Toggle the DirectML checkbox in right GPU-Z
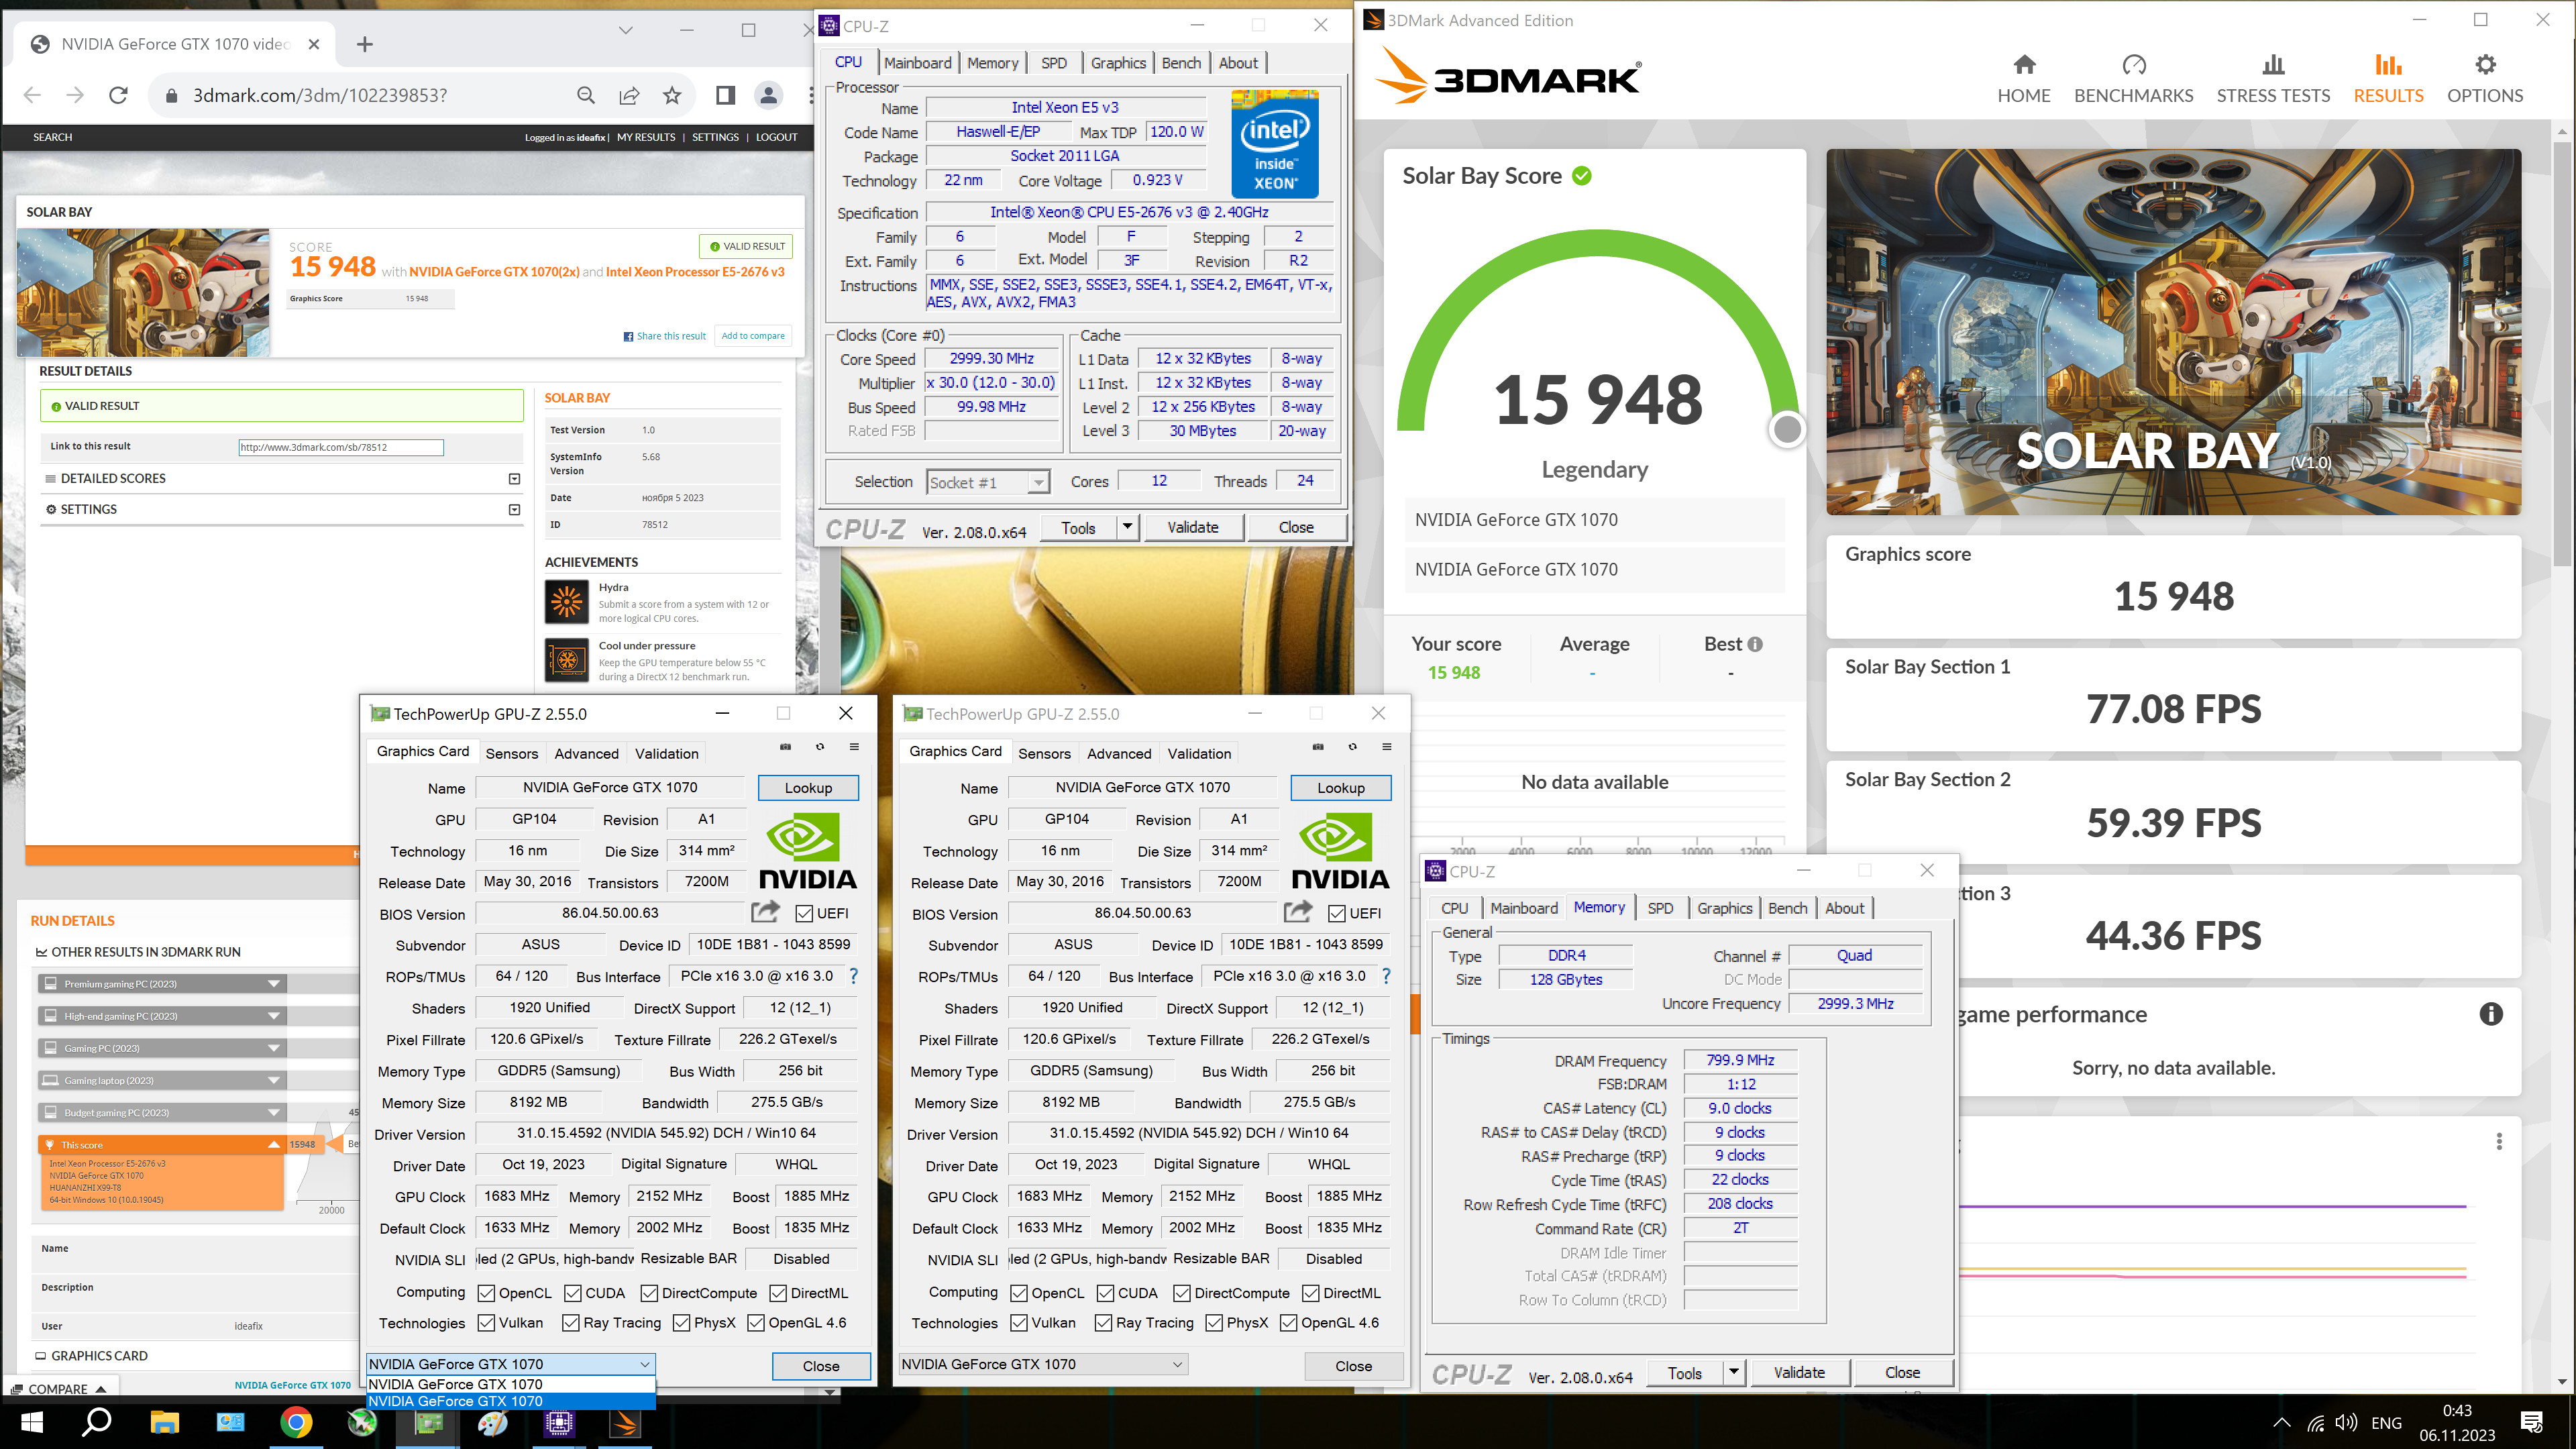This screenshot has width=2576, height=1449. point(1311,1294)
